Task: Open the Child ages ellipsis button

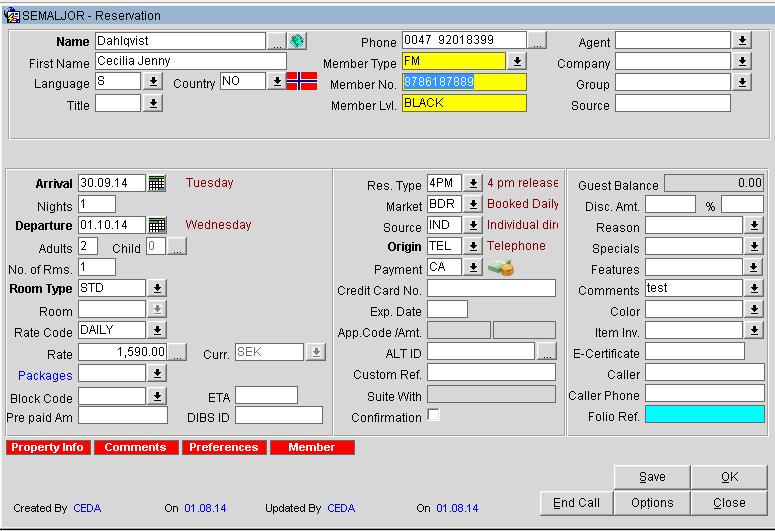Action: [177, 246]
